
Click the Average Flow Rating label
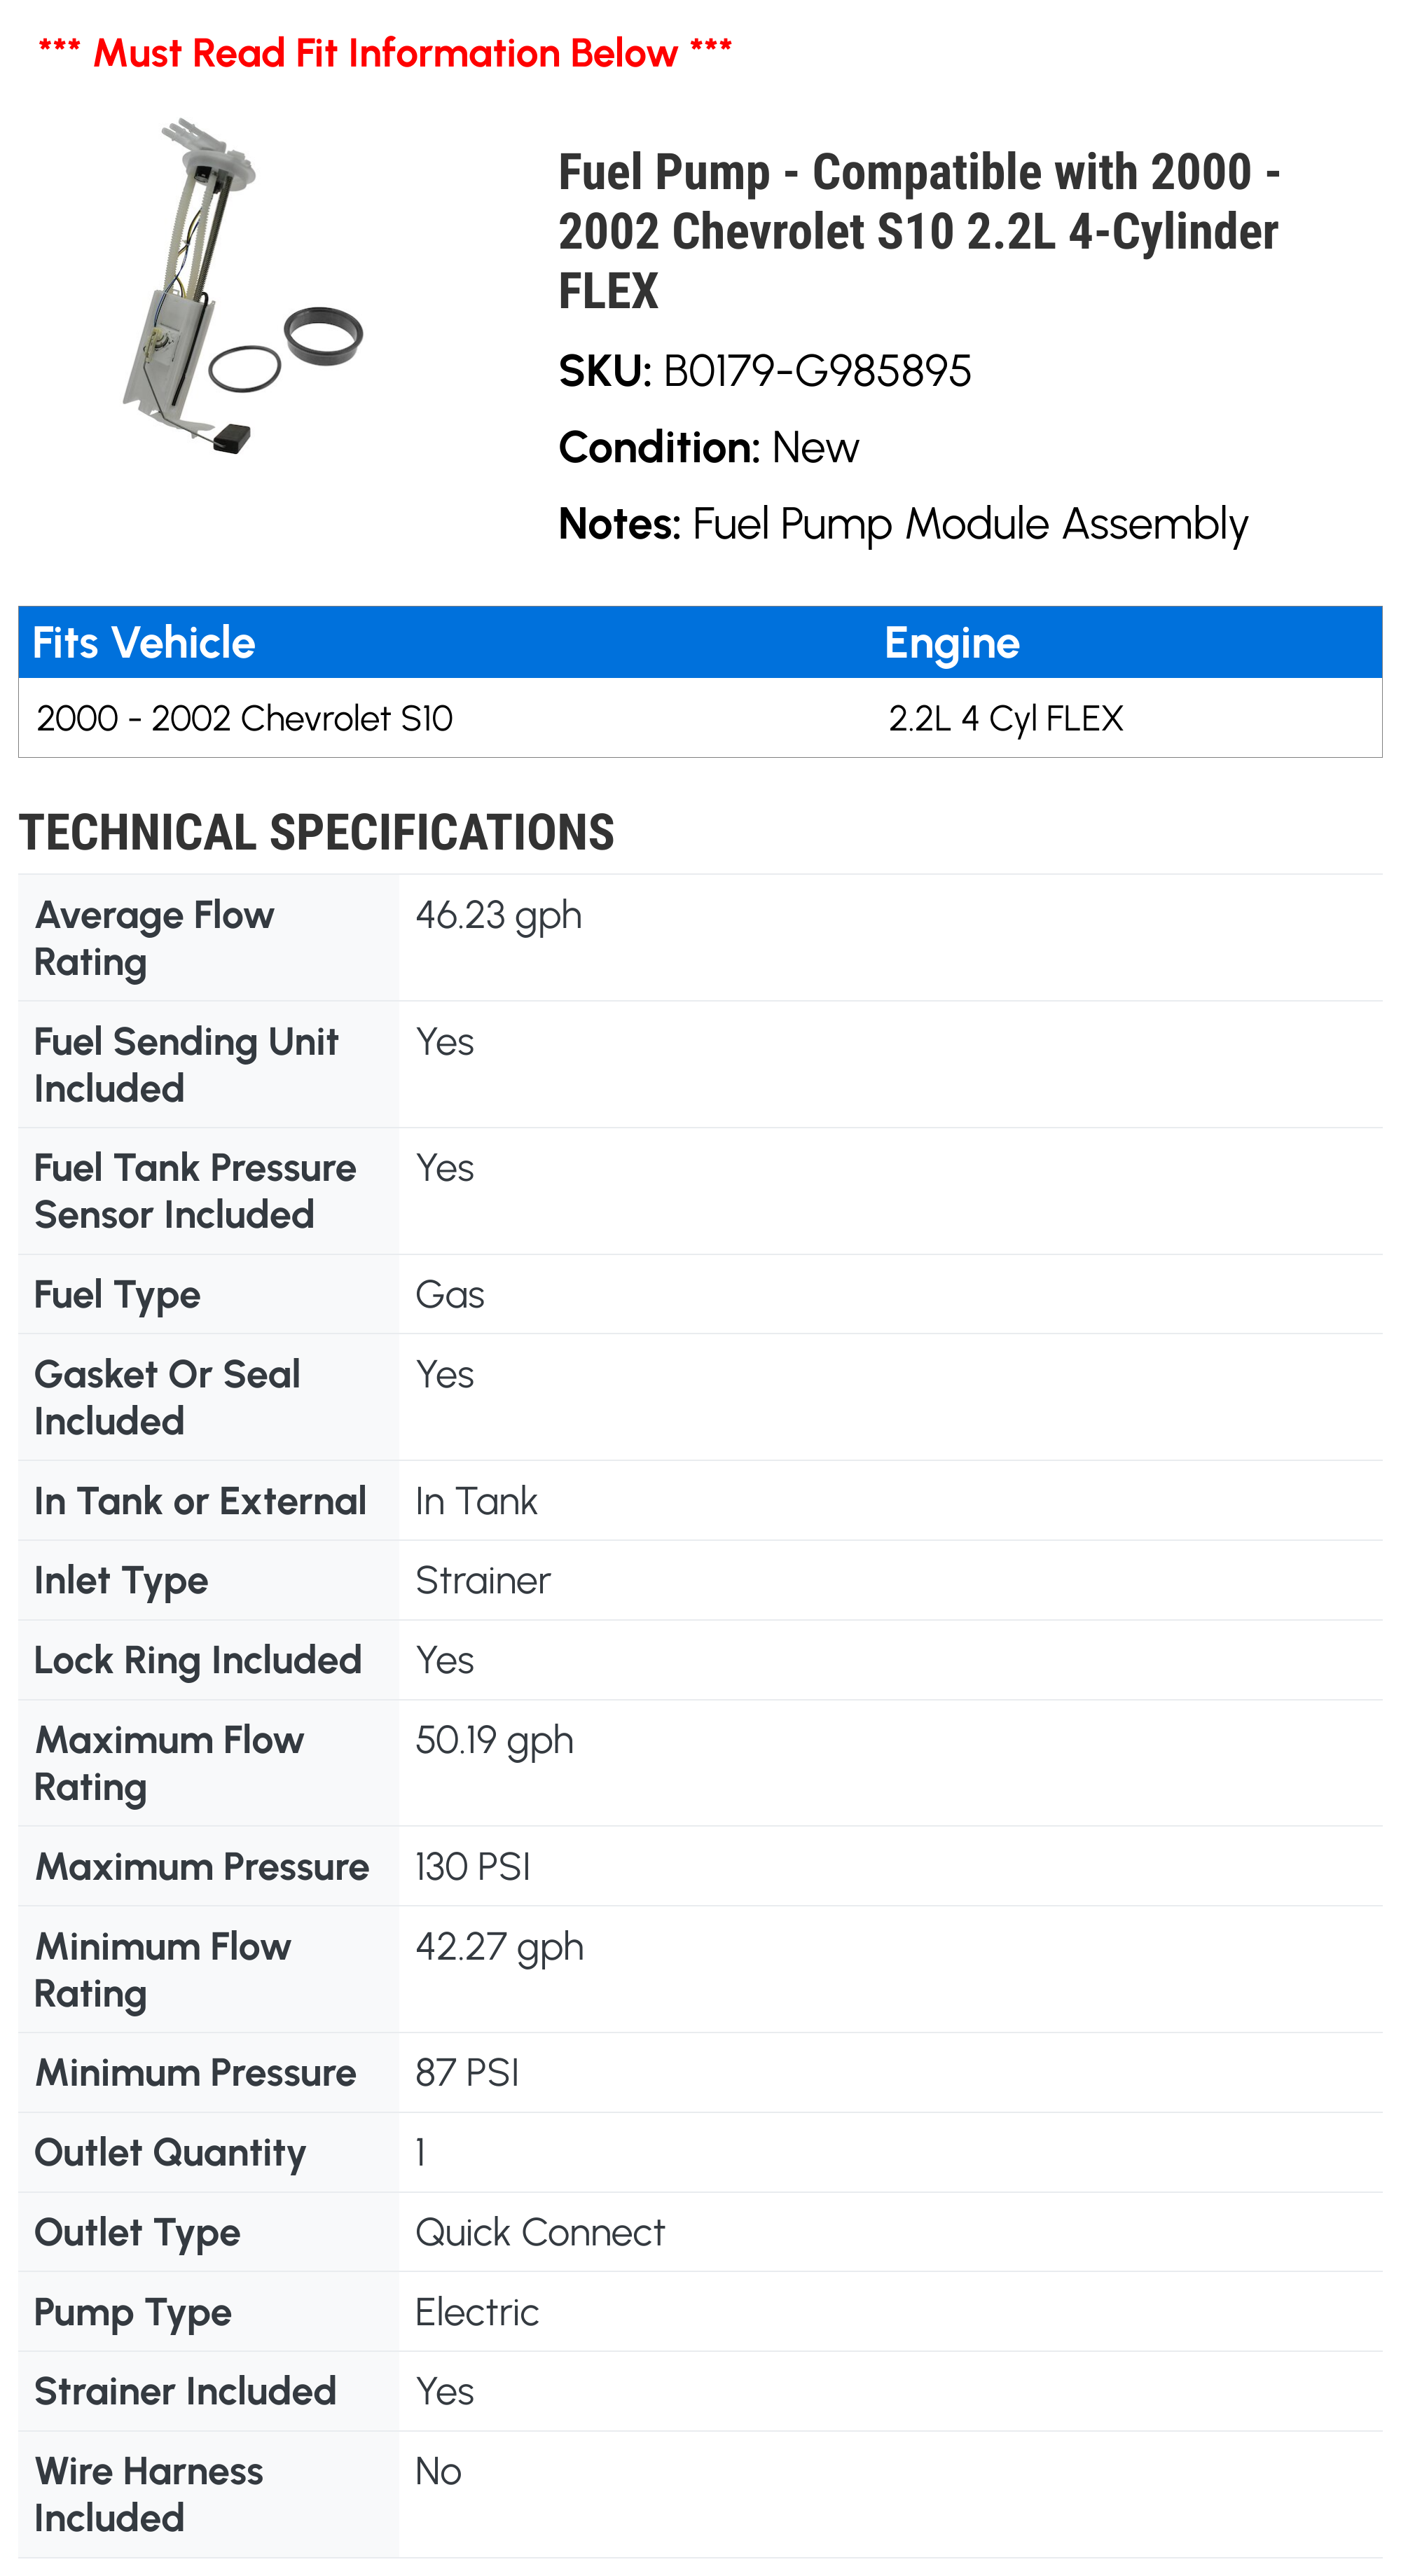pos(154,938)
